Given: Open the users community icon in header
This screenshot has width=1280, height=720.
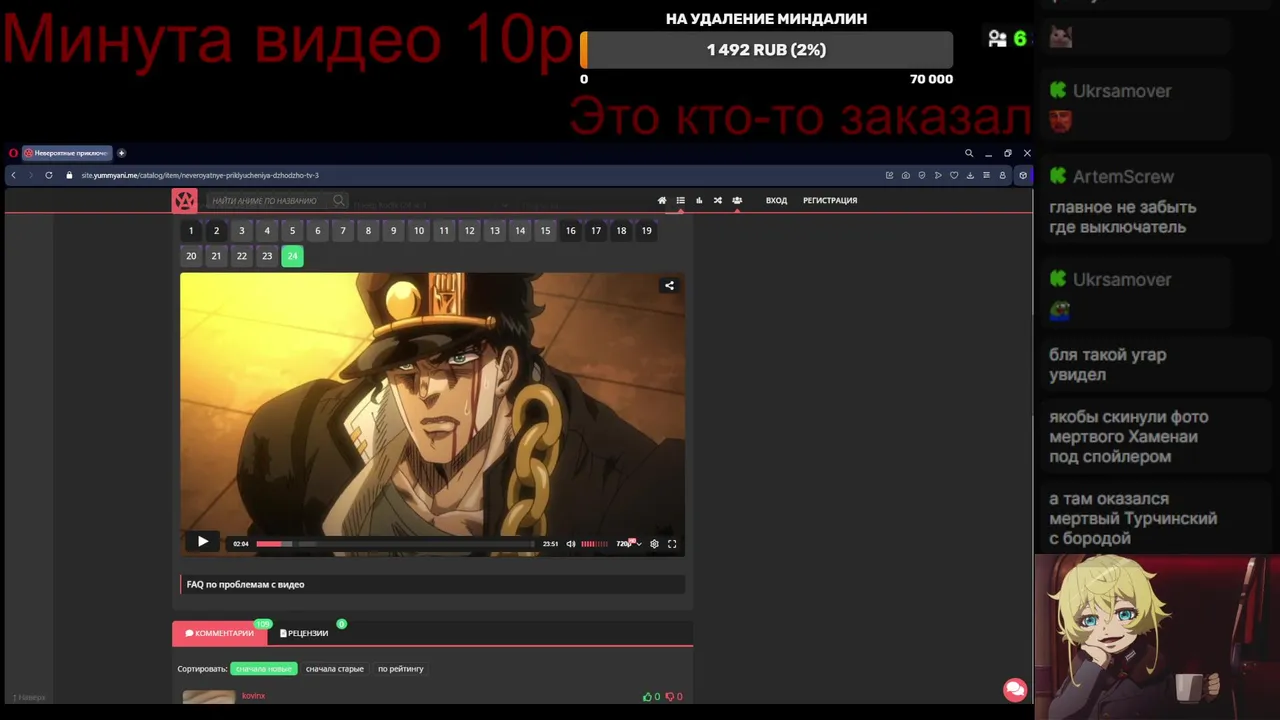Looking at the screenshot, I should coord(737,200).
